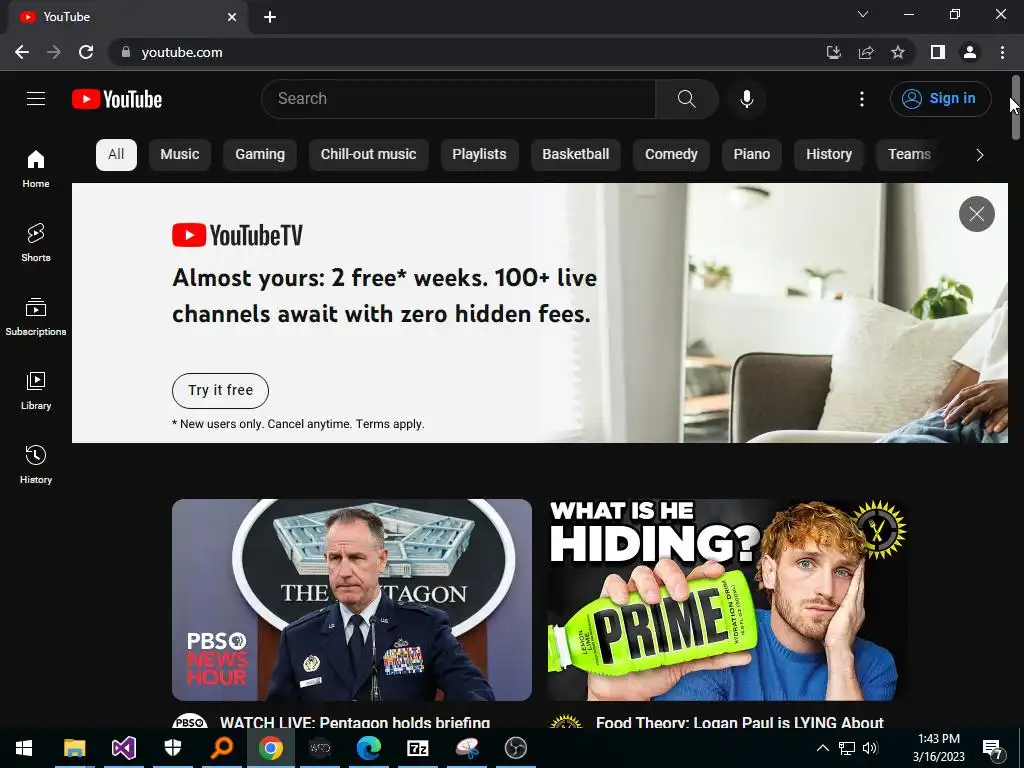Click the YouTube logo
Screen dimensions: 1024x768
click(117, 99)
